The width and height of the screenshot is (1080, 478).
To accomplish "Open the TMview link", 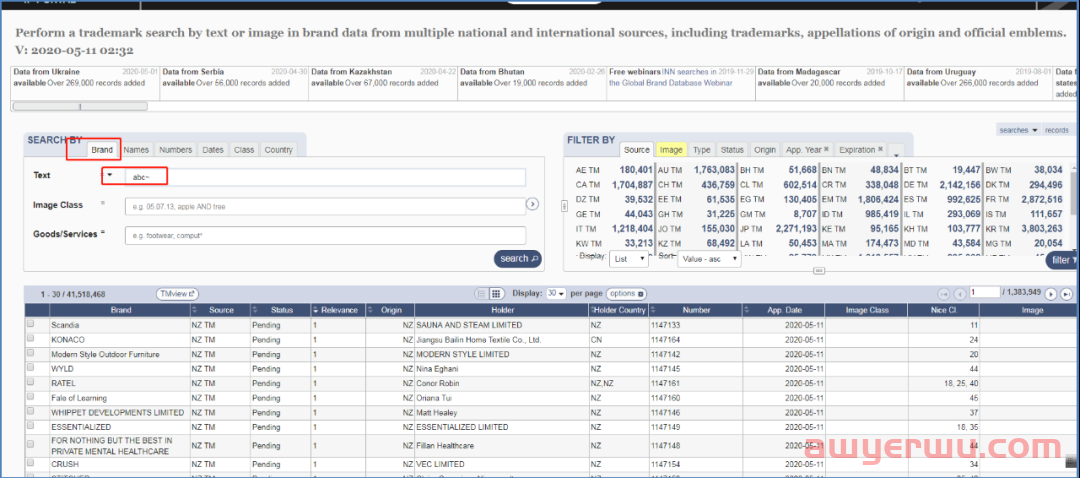I will (177, 294).
